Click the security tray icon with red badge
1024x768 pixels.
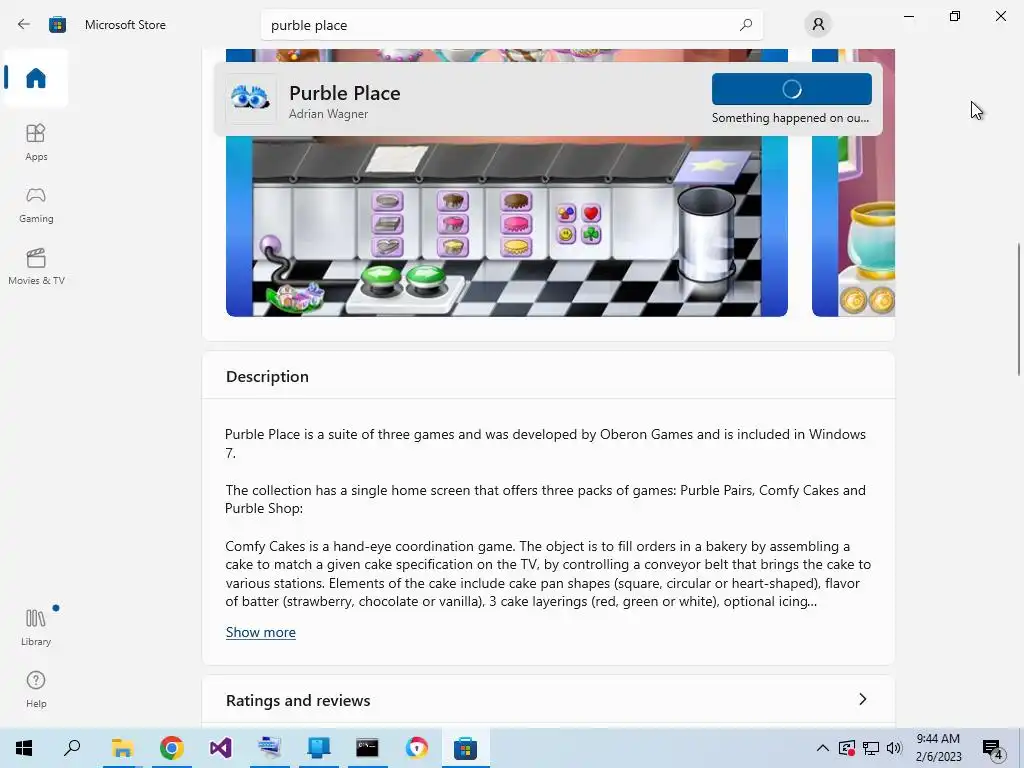847,748
